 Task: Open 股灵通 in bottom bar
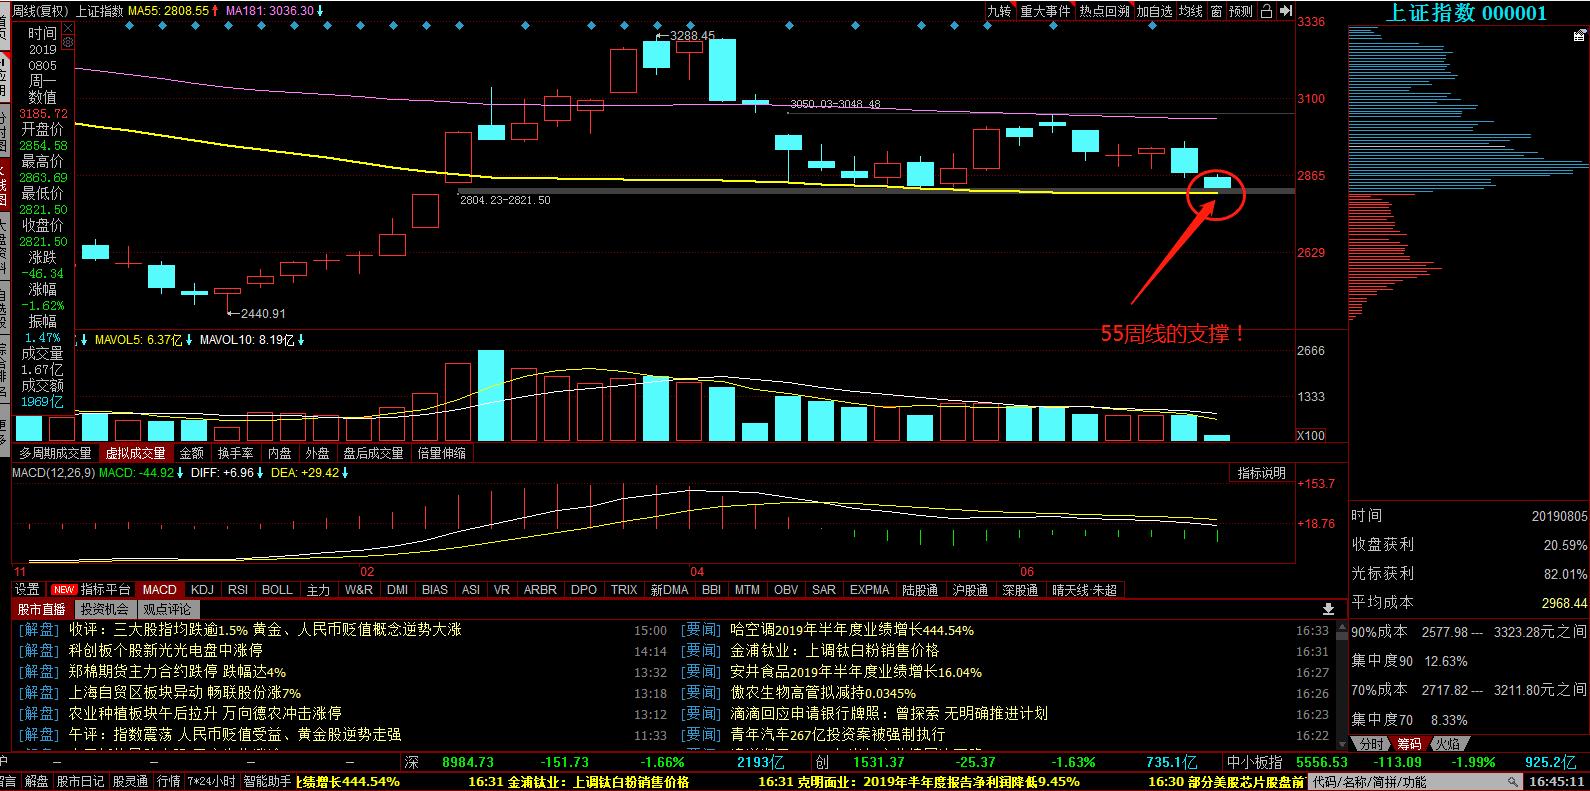coord(130,781)
